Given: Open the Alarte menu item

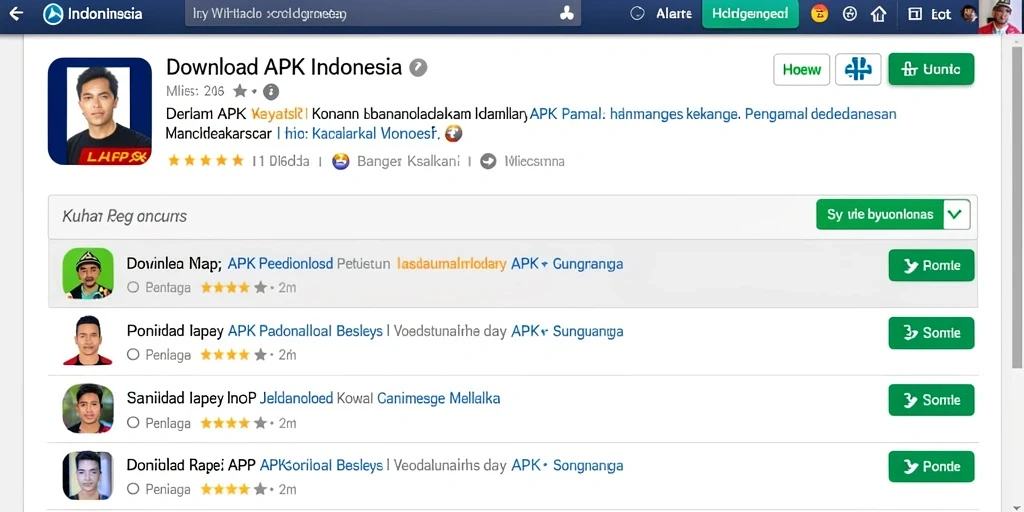Looking at the screenshot, I should click(x=673, y=14).
